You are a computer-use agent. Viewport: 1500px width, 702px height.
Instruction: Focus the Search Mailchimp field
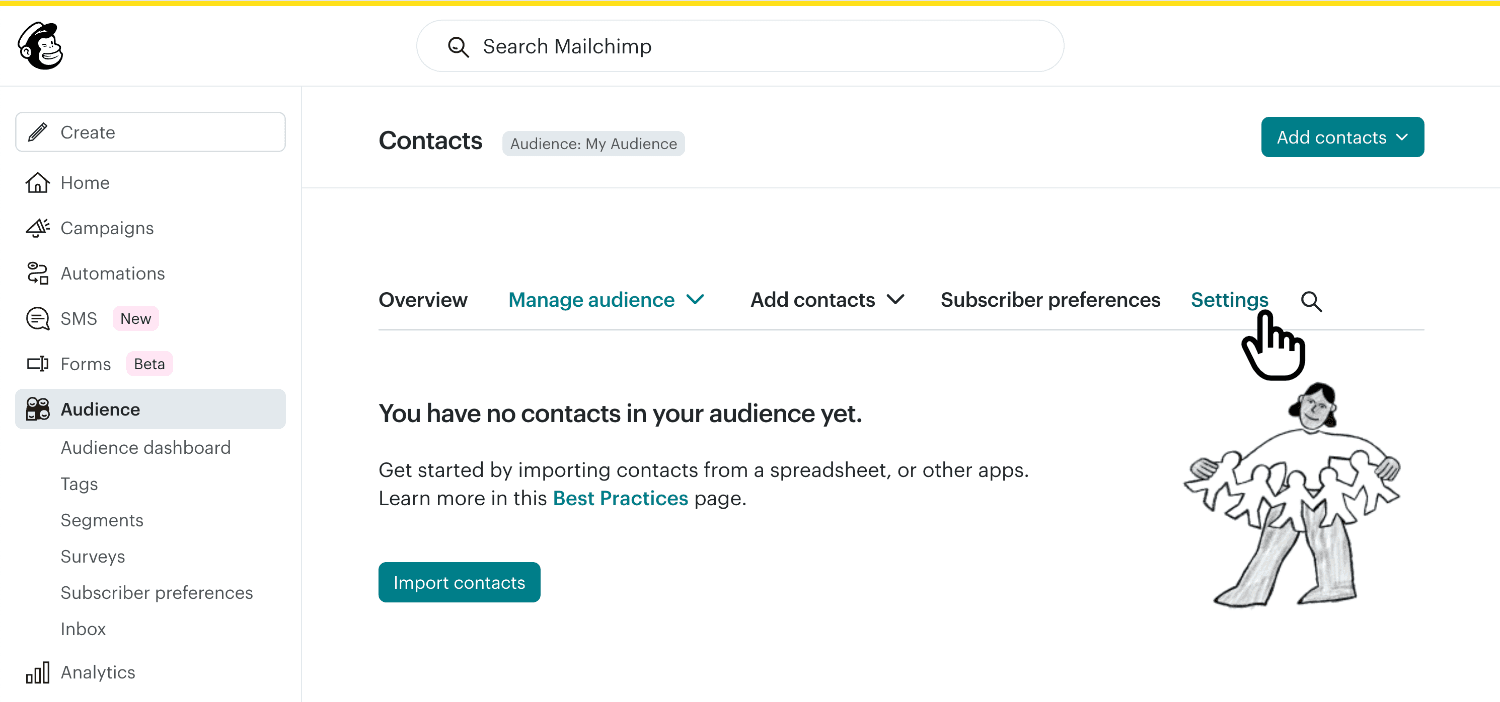[x=740, y=46]
